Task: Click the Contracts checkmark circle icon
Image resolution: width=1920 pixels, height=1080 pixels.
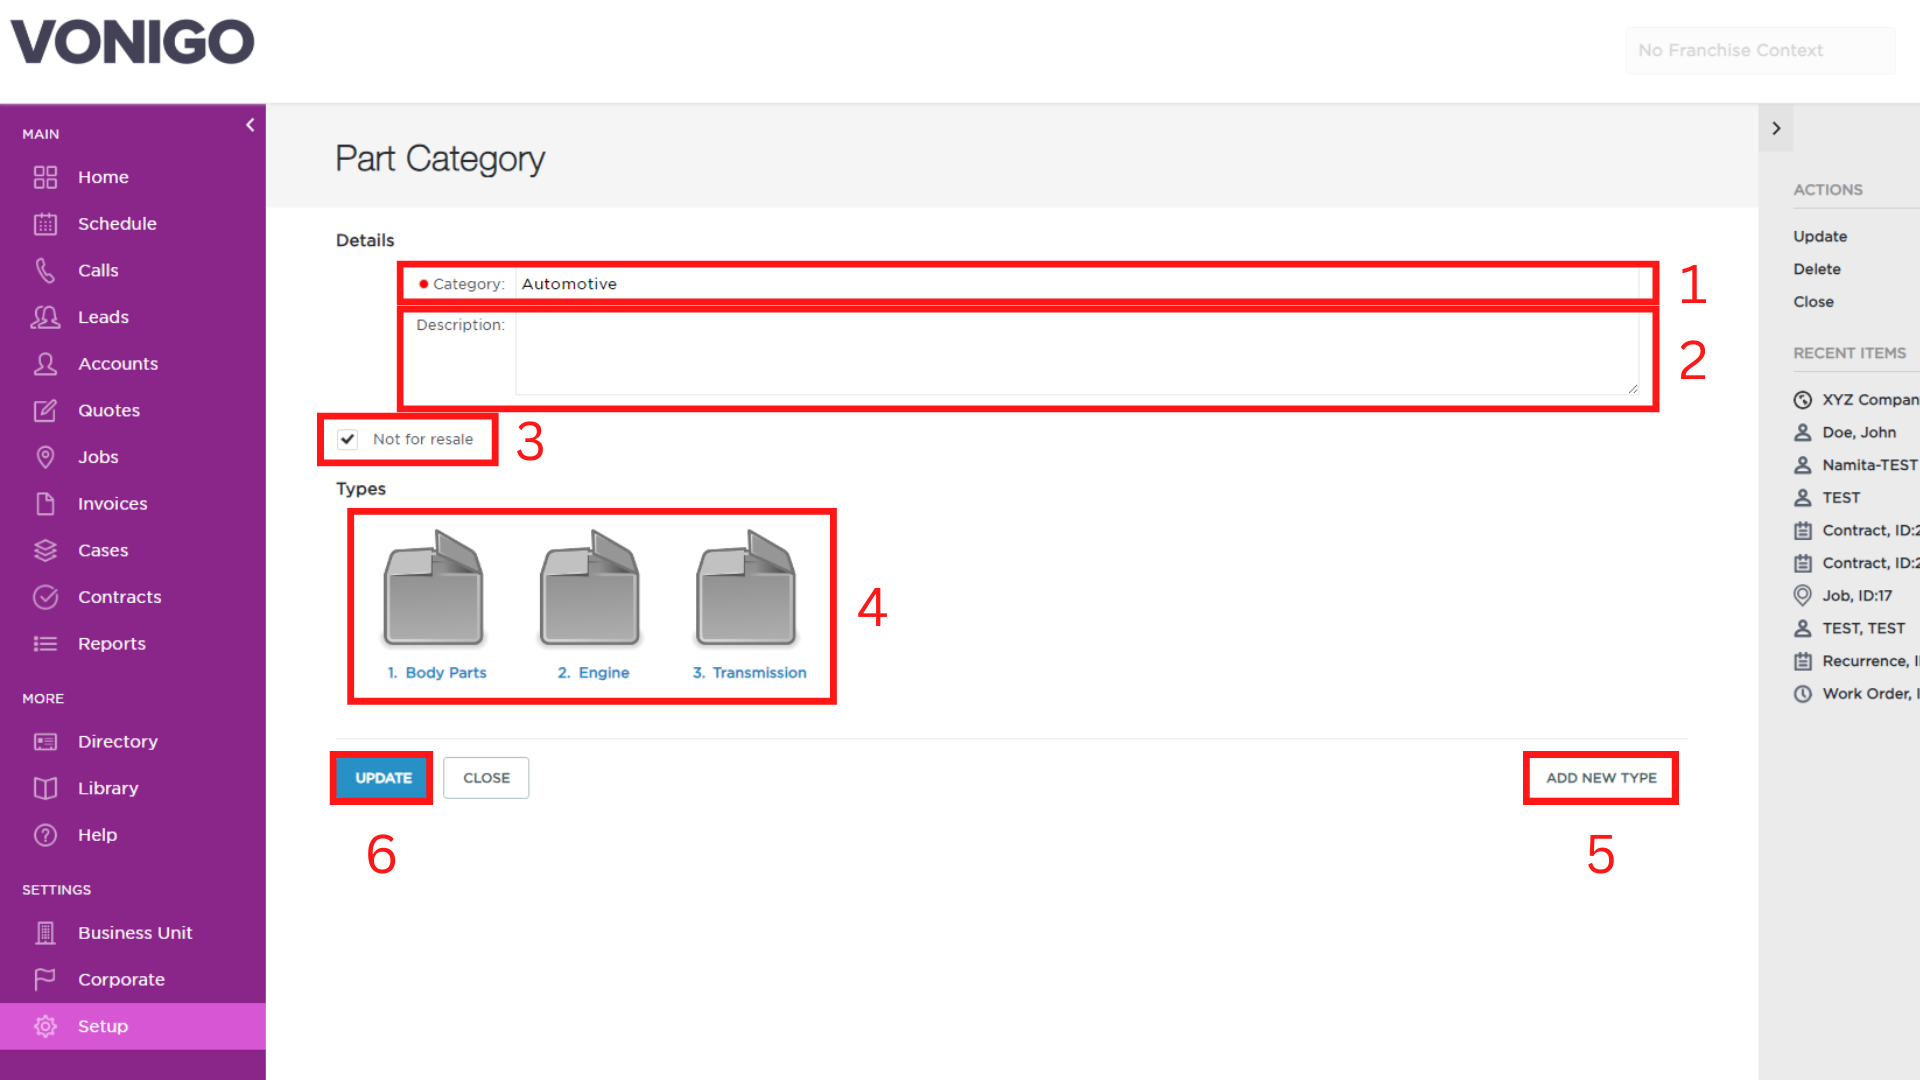Action: (x=45, y=597)
